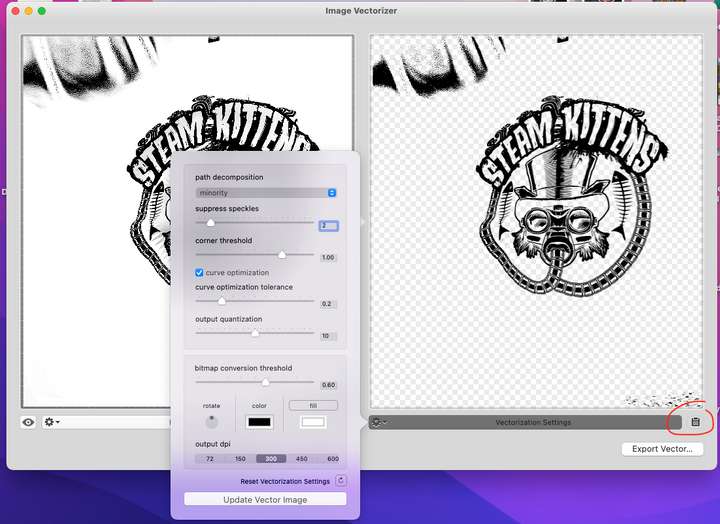Viewport: 720px width, 524px height.
Task: Click the corner threshold slider handle
Action: coord(282,254)
